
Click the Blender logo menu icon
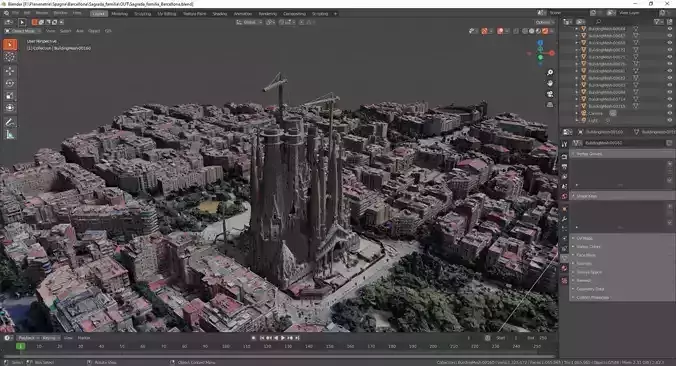click(x=7, y=13)
